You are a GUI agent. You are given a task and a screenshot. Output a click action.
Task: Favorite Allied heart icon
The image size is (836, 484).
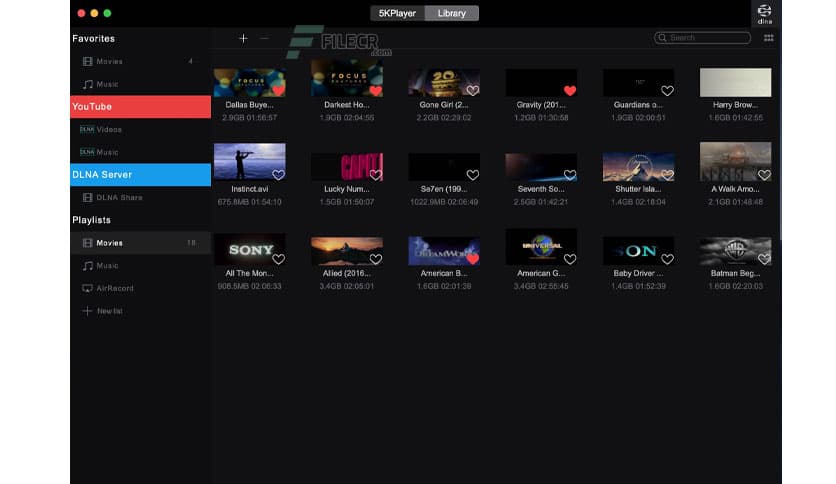click(375, 259)
